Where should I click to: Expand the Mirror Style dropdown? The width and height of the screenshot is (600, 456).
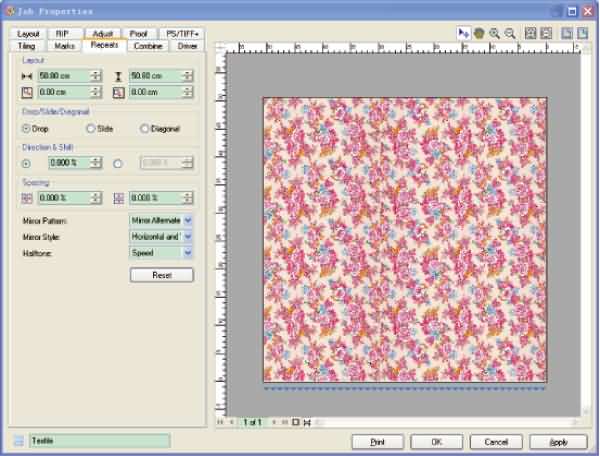(187, 236)
